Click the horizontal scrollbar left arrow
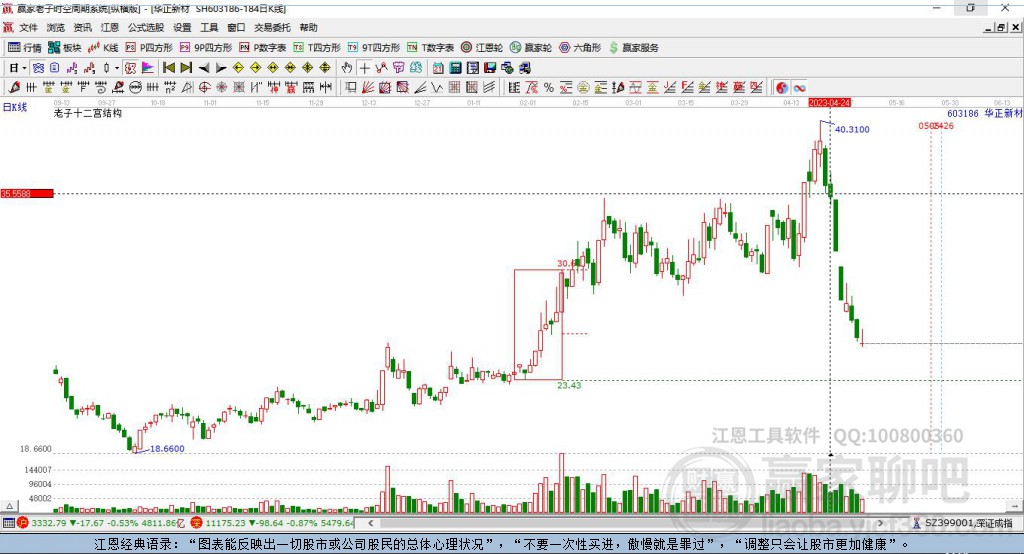 (x=370, y=523)
